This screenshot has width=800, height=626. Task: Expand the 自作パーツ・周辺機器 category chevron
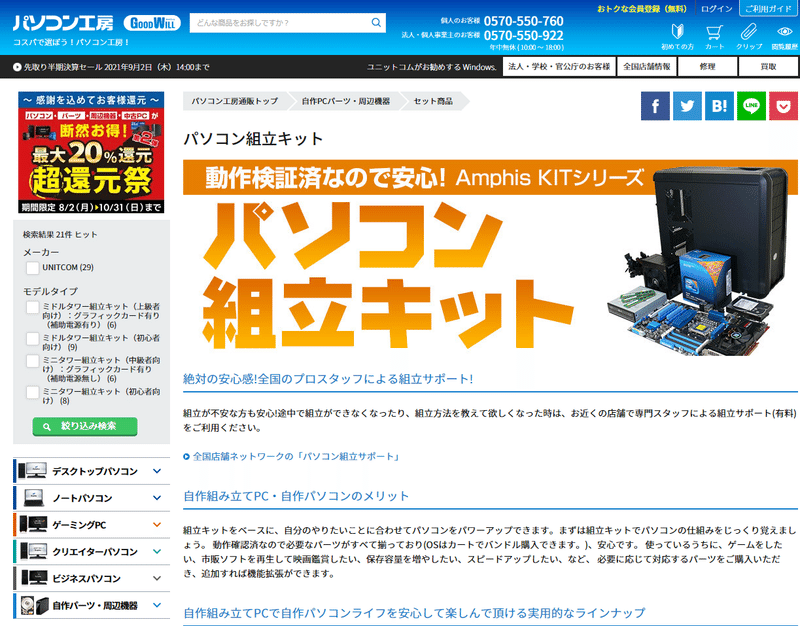(x=157, y=605)
